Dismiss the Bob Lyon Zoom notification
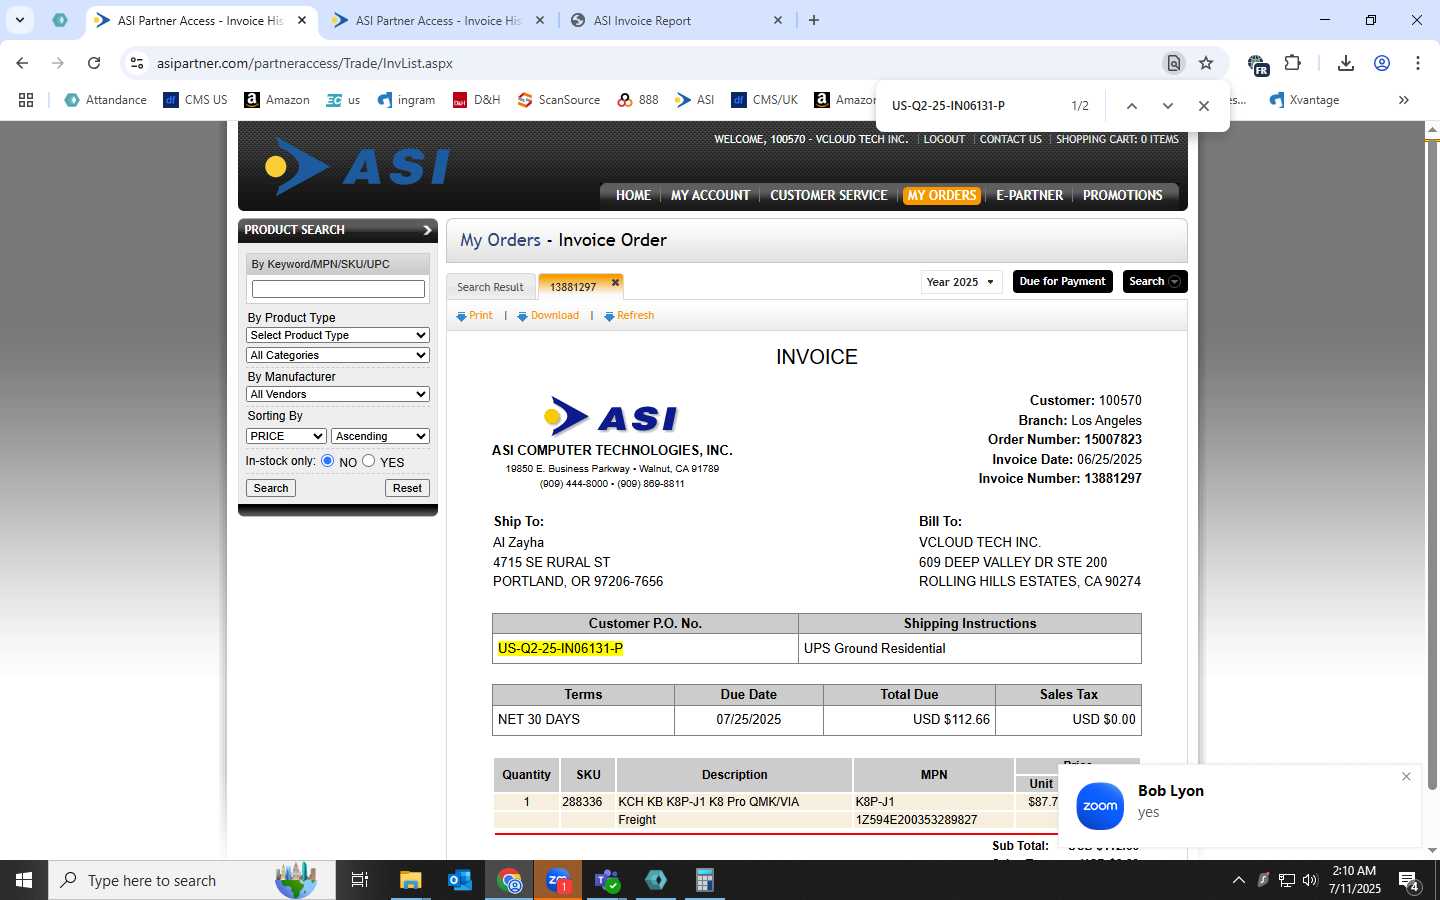Viewport: 1440px width, 900px height. 1406,777
